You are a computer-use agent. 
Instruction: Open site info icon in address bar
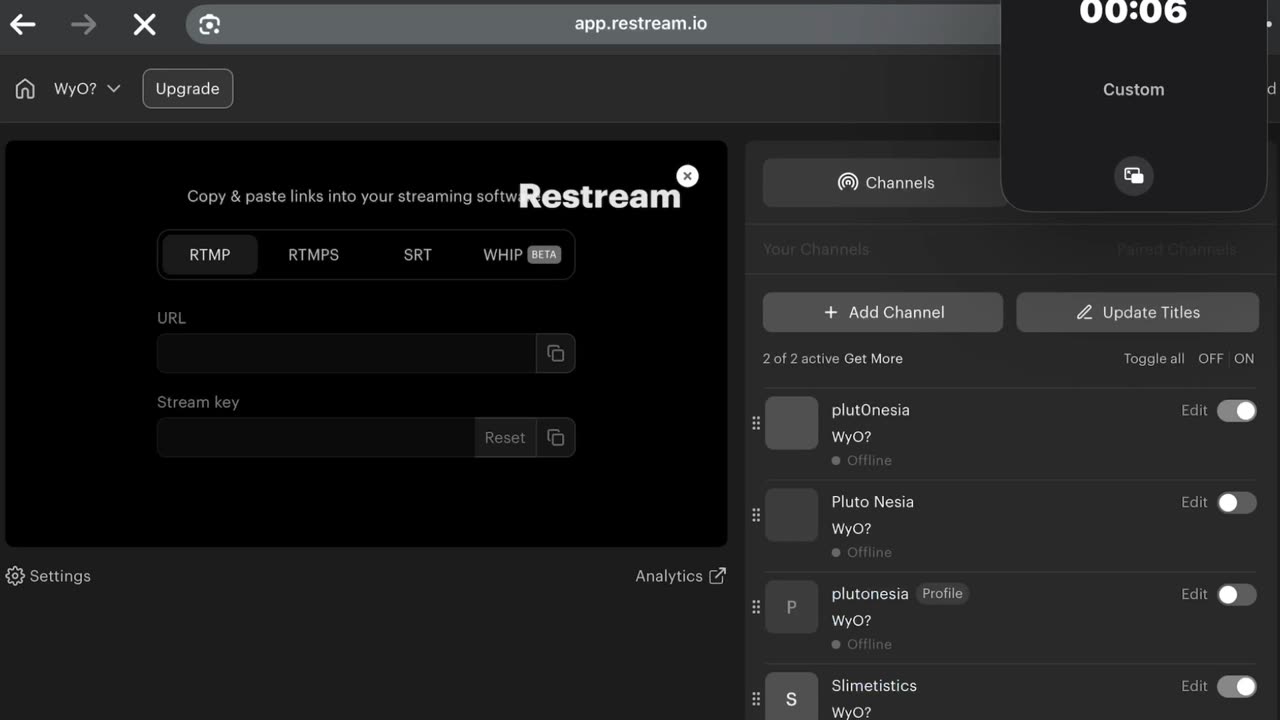(x=209, y=25)
